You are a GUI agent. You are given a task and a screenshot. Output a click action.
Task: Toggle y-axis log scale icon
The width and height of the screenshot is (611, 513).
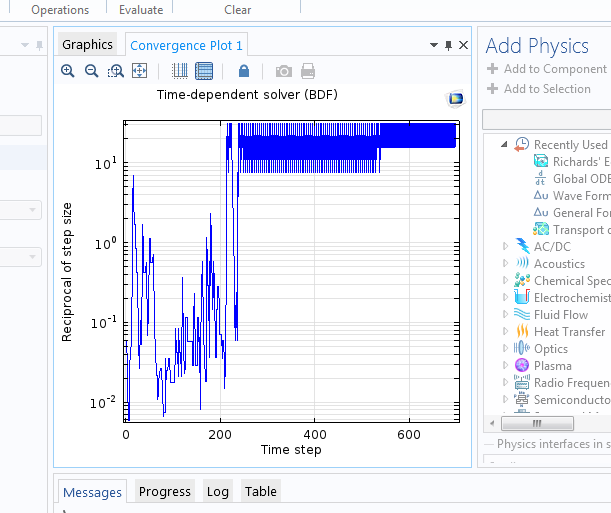[x=204, y=71]
